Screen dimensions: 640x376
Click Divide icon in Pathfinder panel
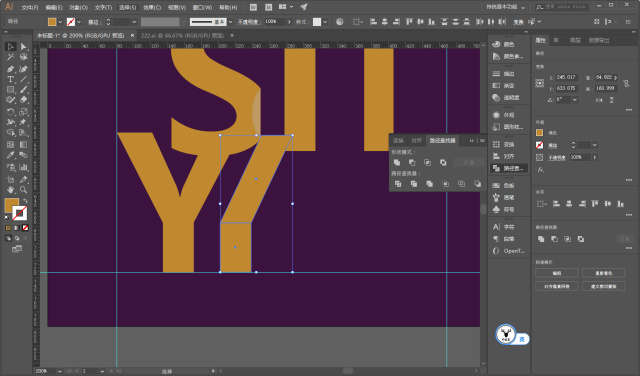tap(398, 184)
